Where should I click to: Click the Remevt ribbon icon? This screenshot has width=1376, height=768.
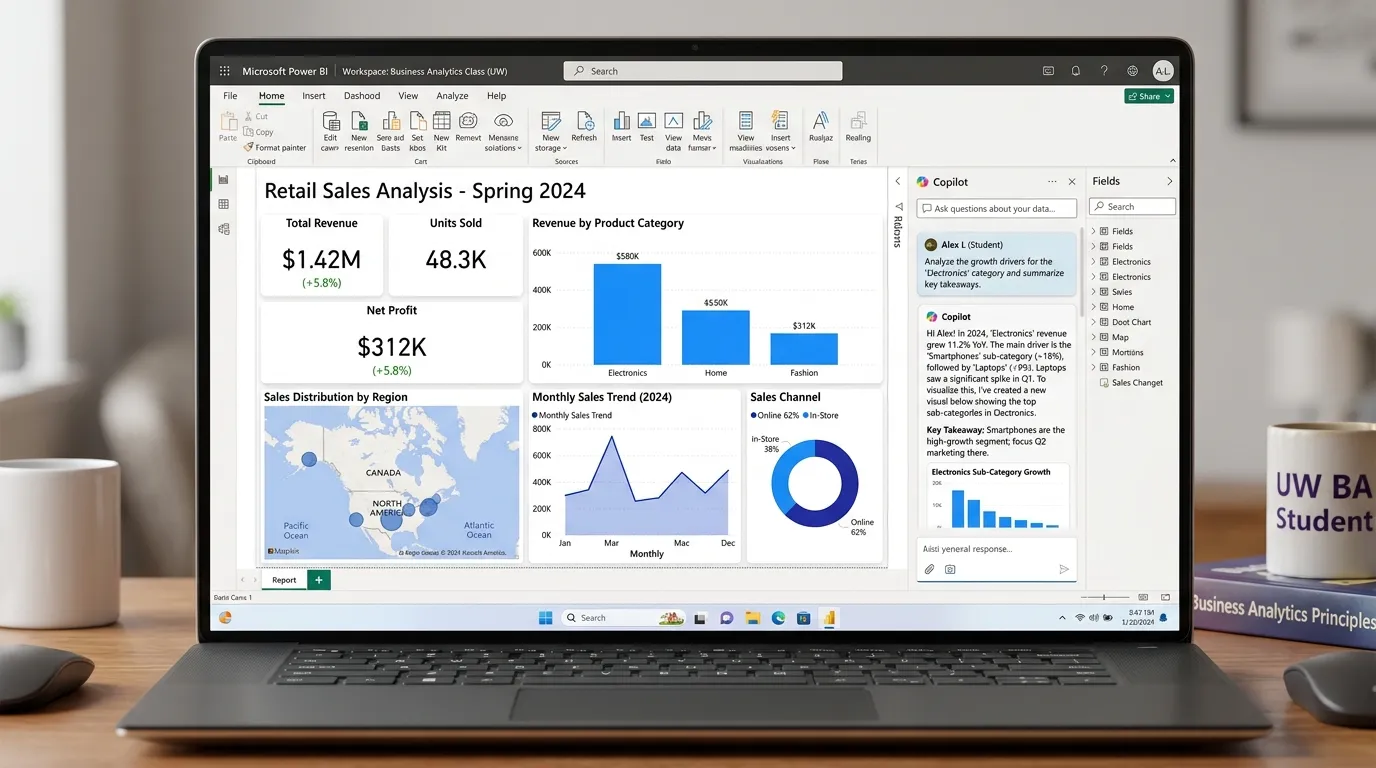(x=468, y=121)
